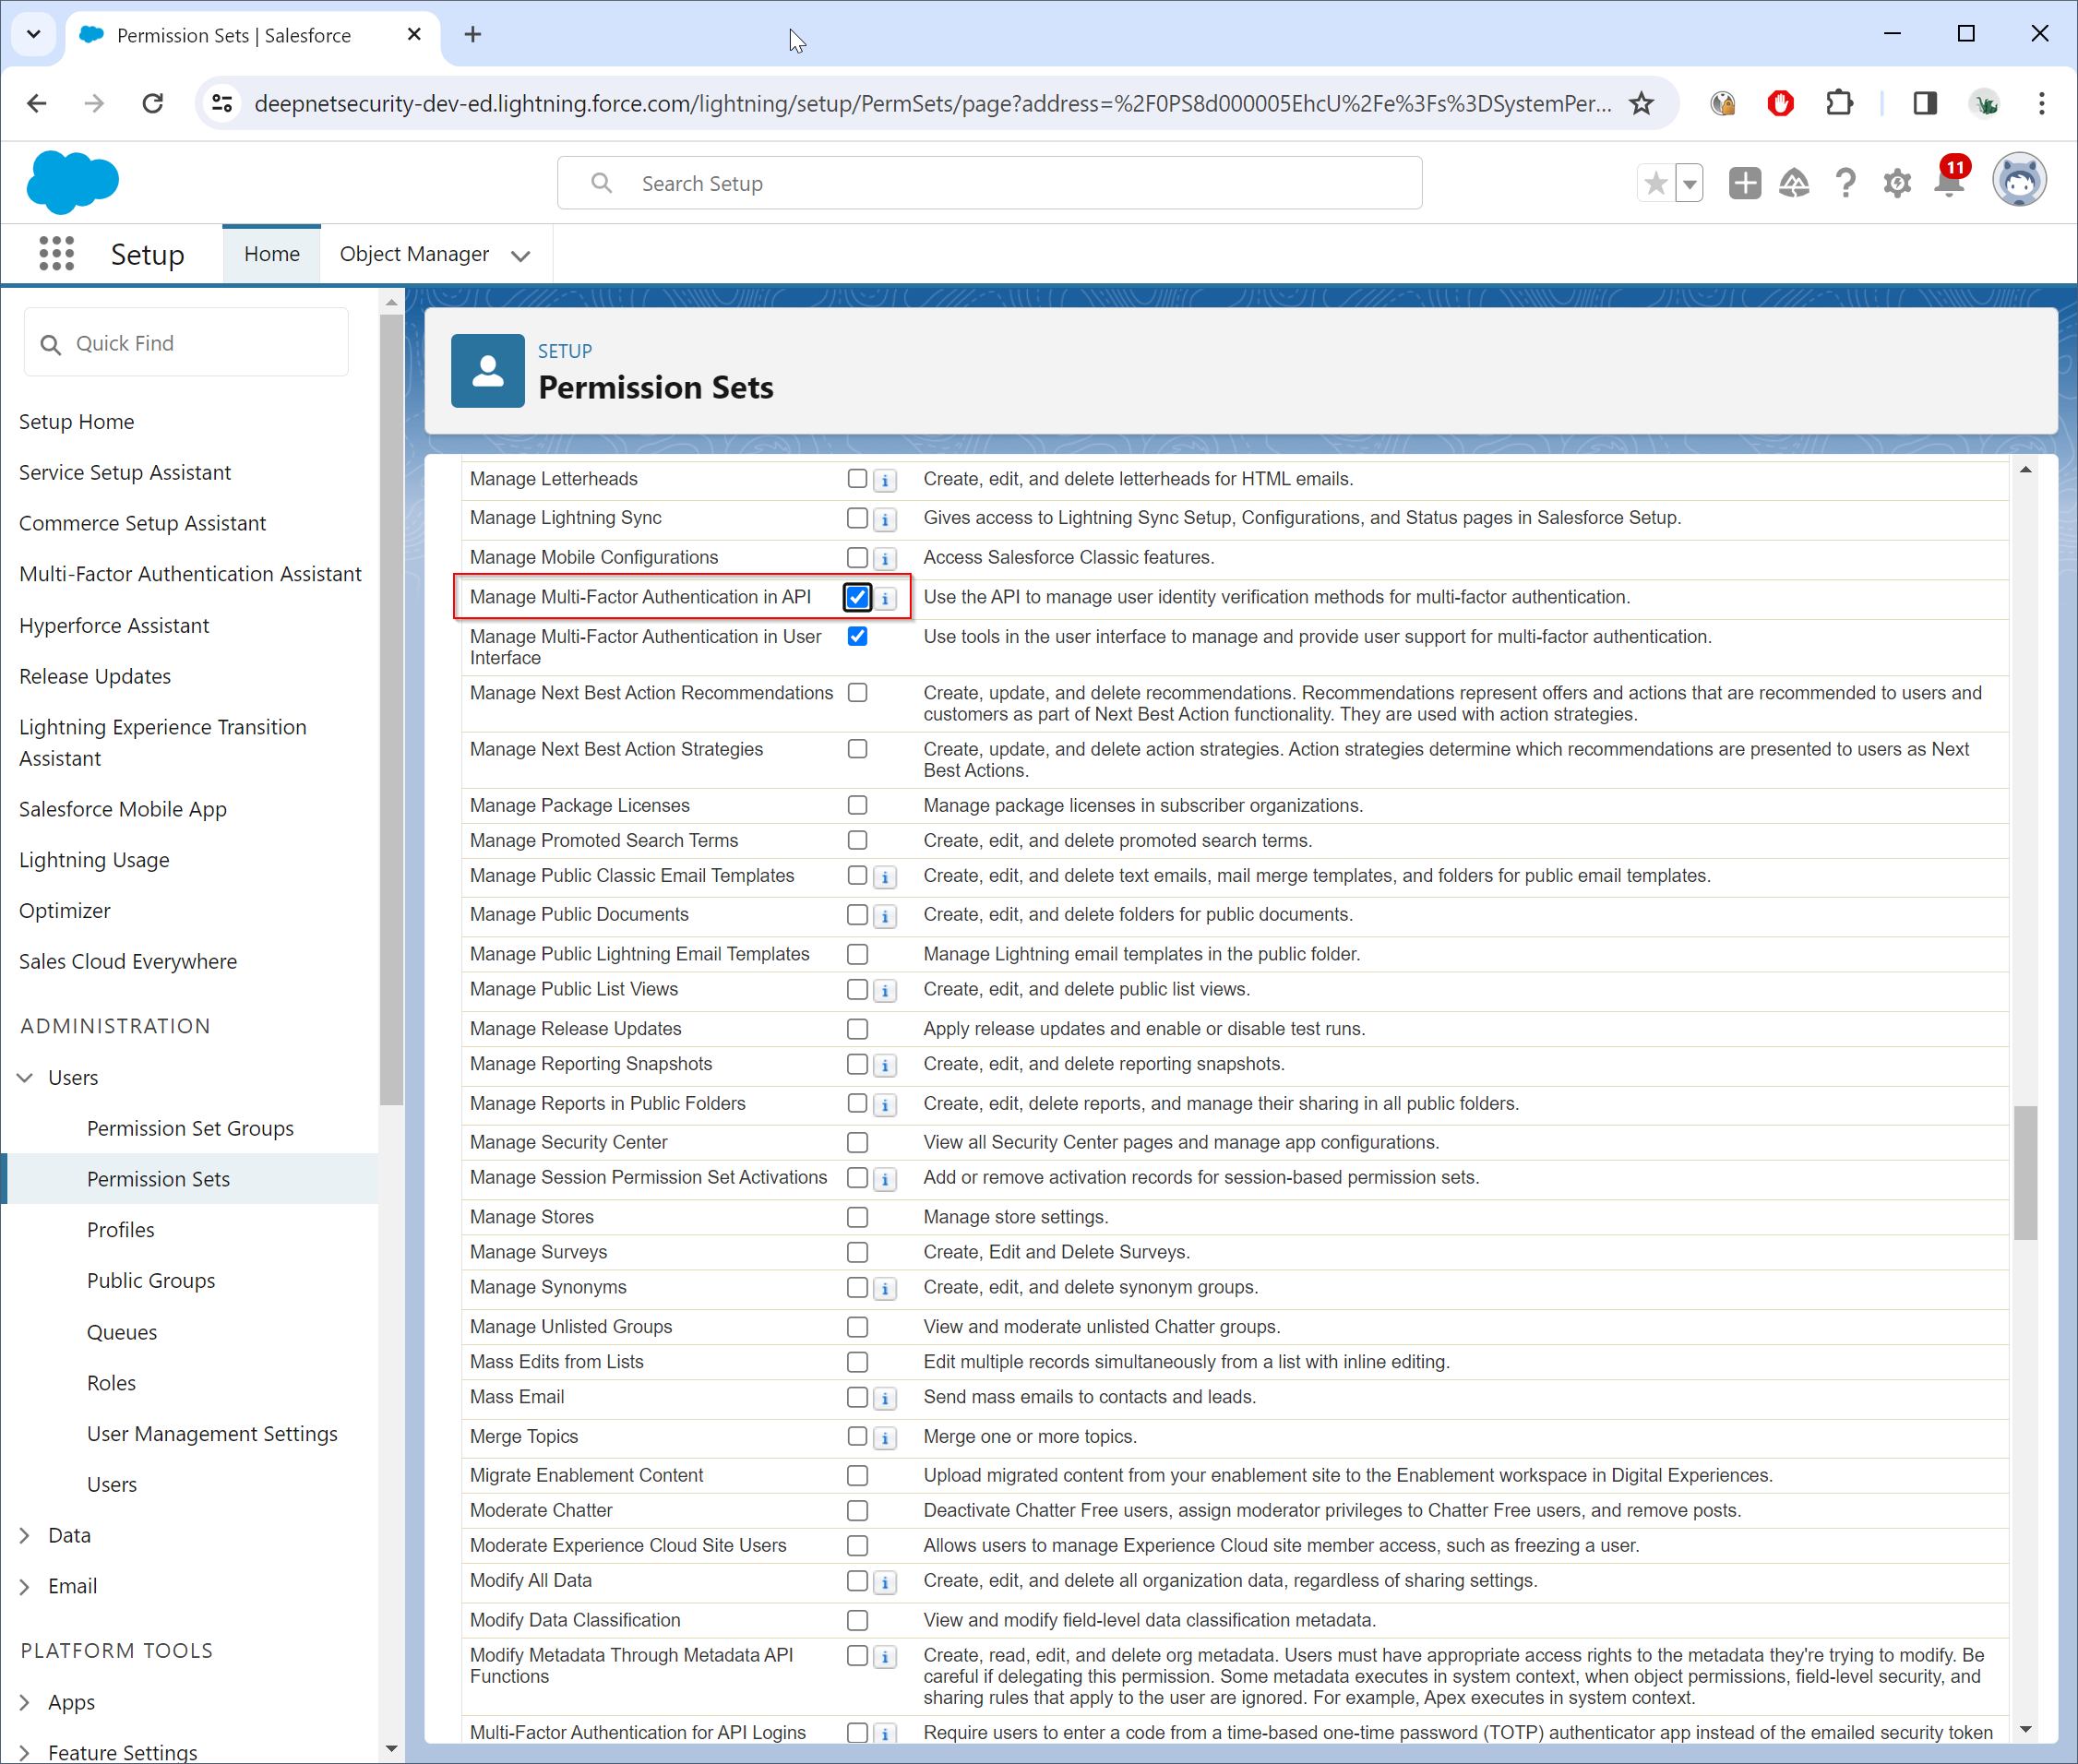Enable the Modify All Data checkbox
2078x1764 pixels.
tap(857, 1580)
